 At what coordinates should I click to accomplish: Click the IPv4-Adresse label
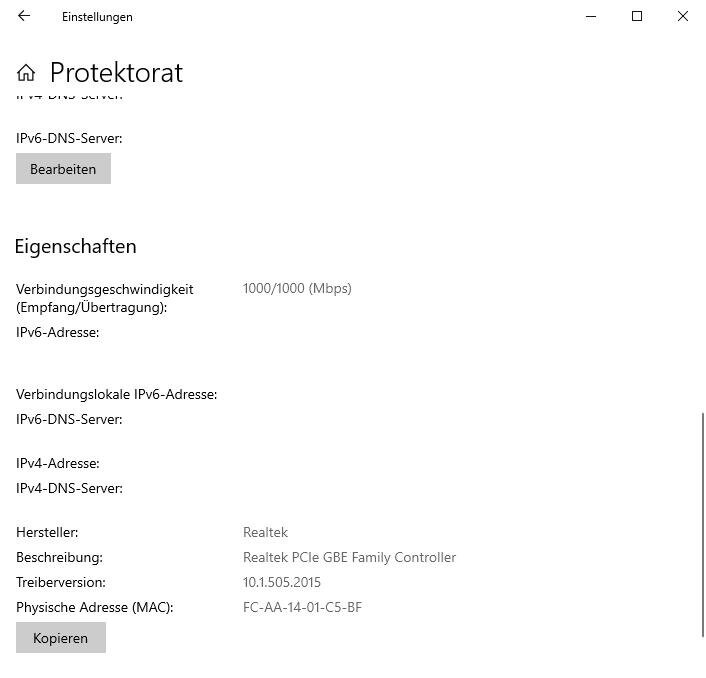[x=58, y=463]
